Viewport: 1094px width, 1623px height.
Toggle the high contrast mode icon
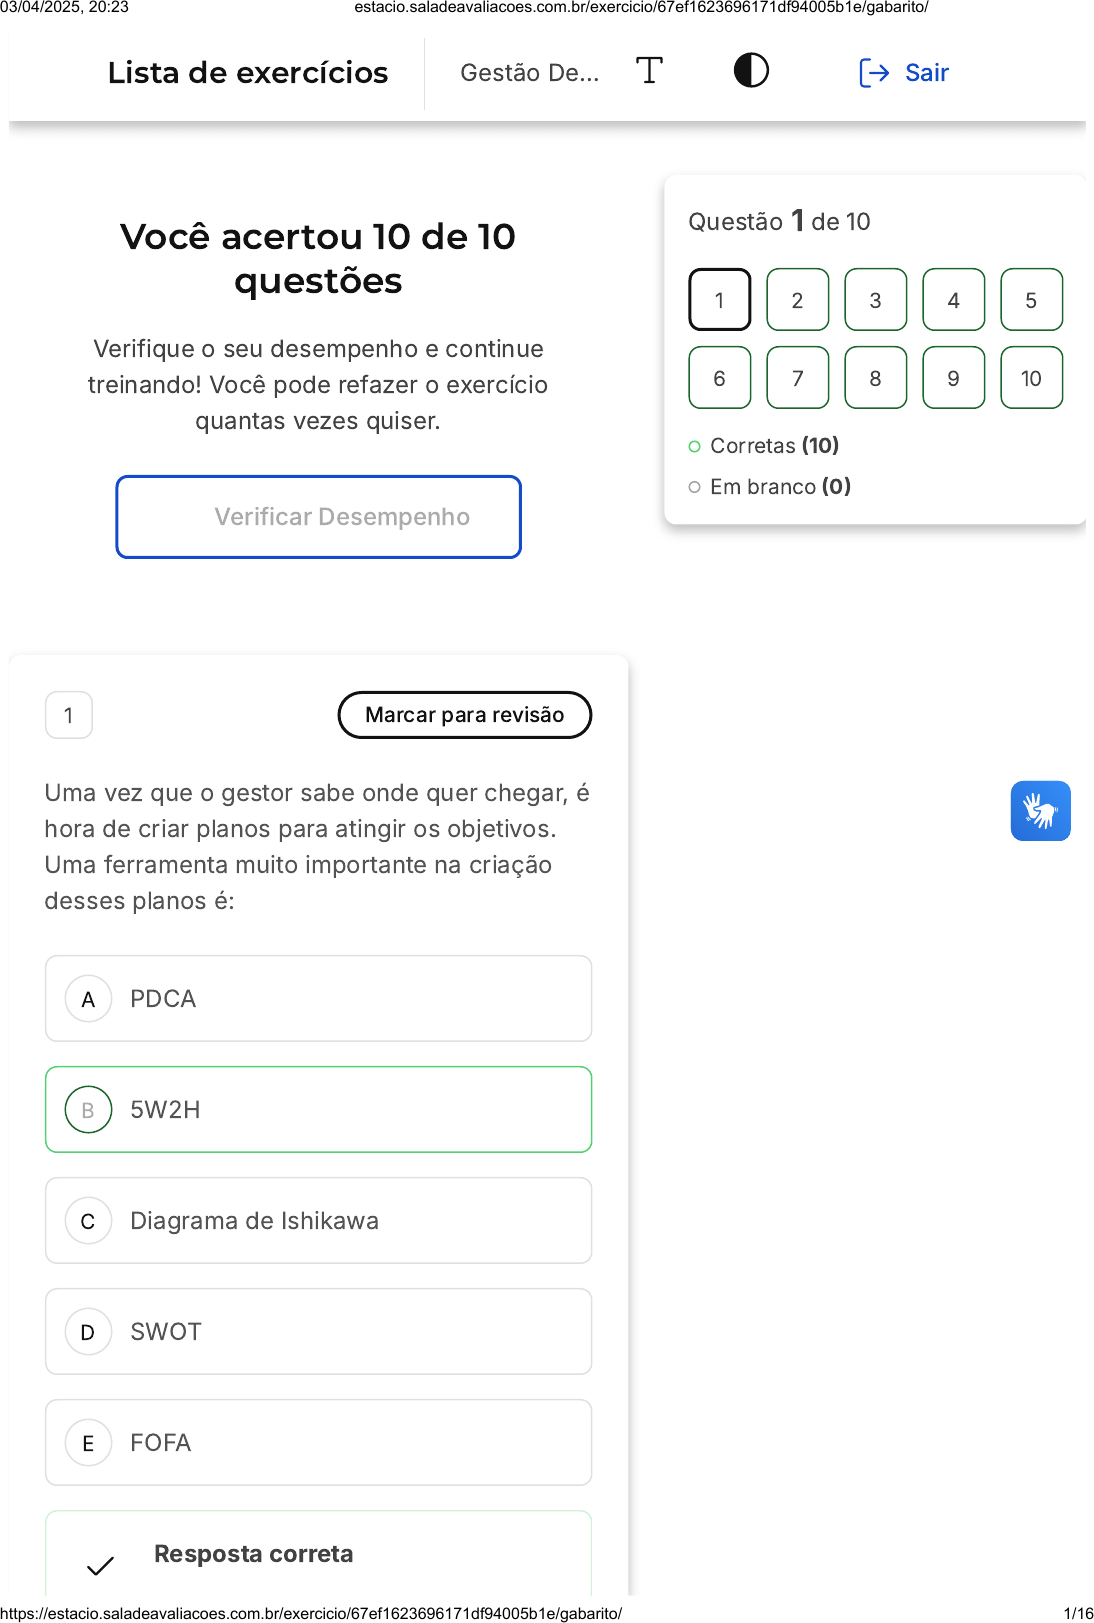751,71
